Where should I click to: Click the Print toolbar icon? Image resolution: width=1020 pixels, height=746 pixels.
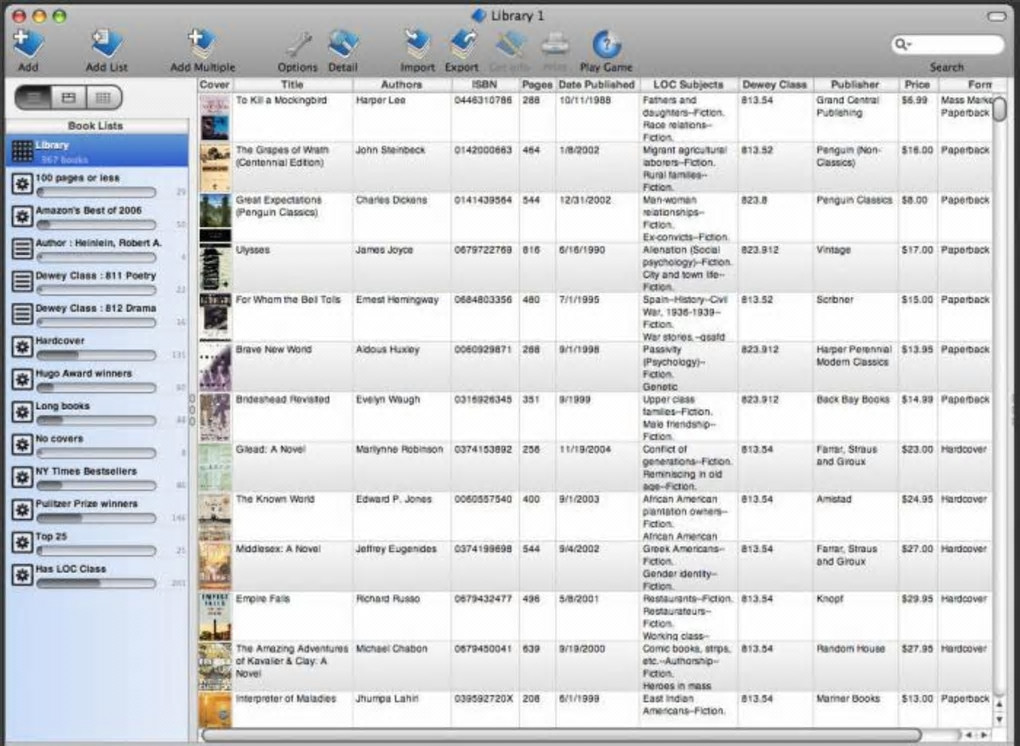[x=556, y=44]
